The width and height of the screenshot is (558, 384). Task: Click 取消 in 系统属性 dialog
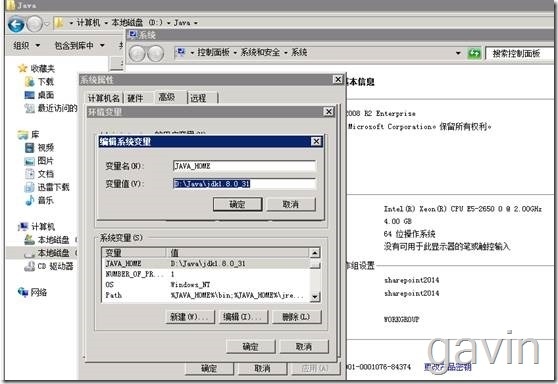tap(263, 368)
